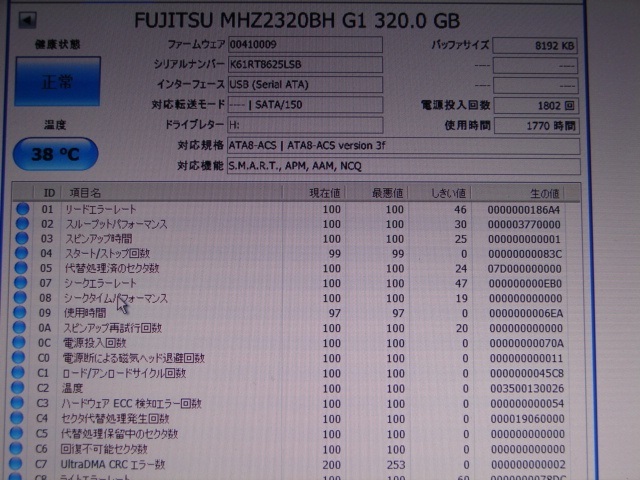Select the 電源断による磁気ヘッド退避回数 row
The image size is (640, 480).
click(296, 358)
